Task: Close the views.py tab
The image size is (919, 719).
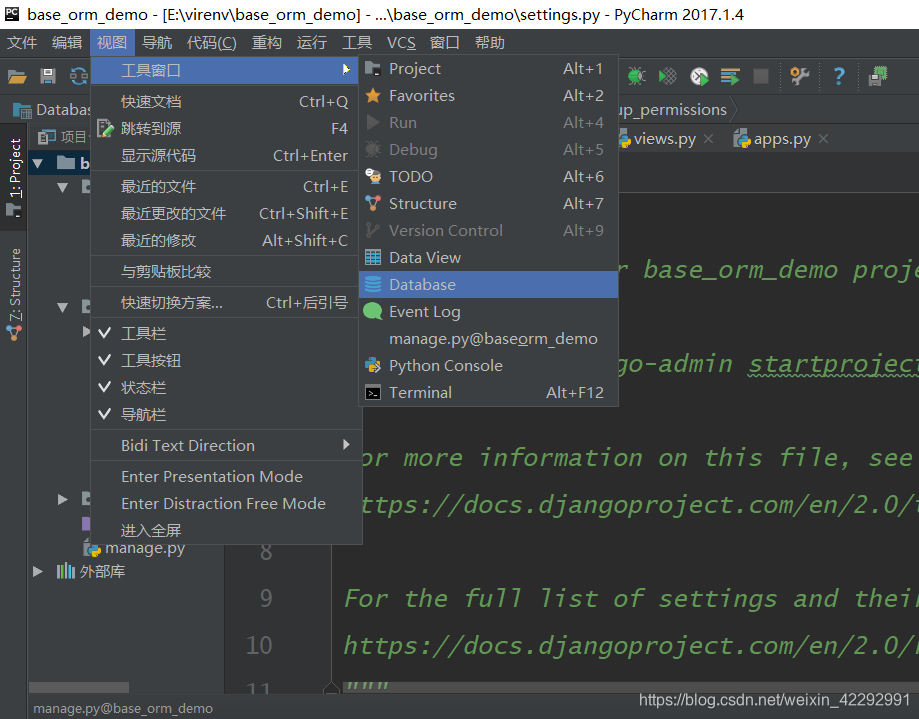Action: (x=709, y=139)
